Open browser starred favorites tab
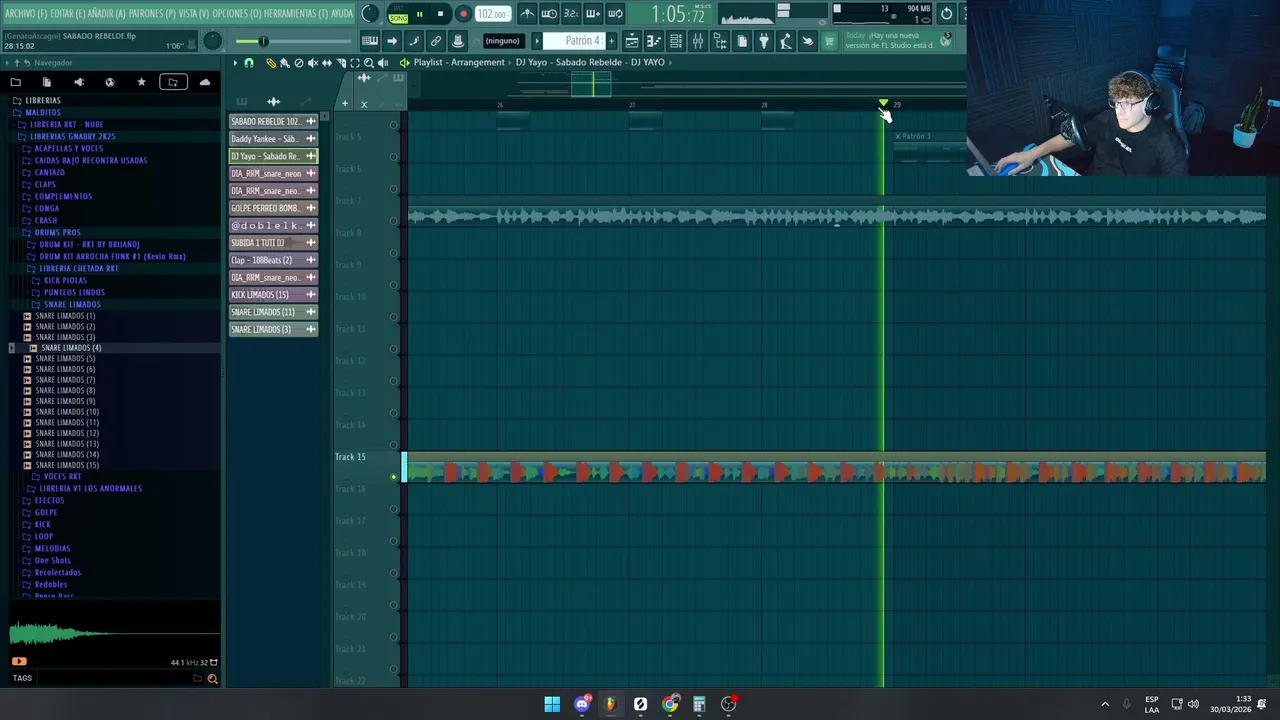This screenshot has height=720, width=1280. tap(141, 82)
